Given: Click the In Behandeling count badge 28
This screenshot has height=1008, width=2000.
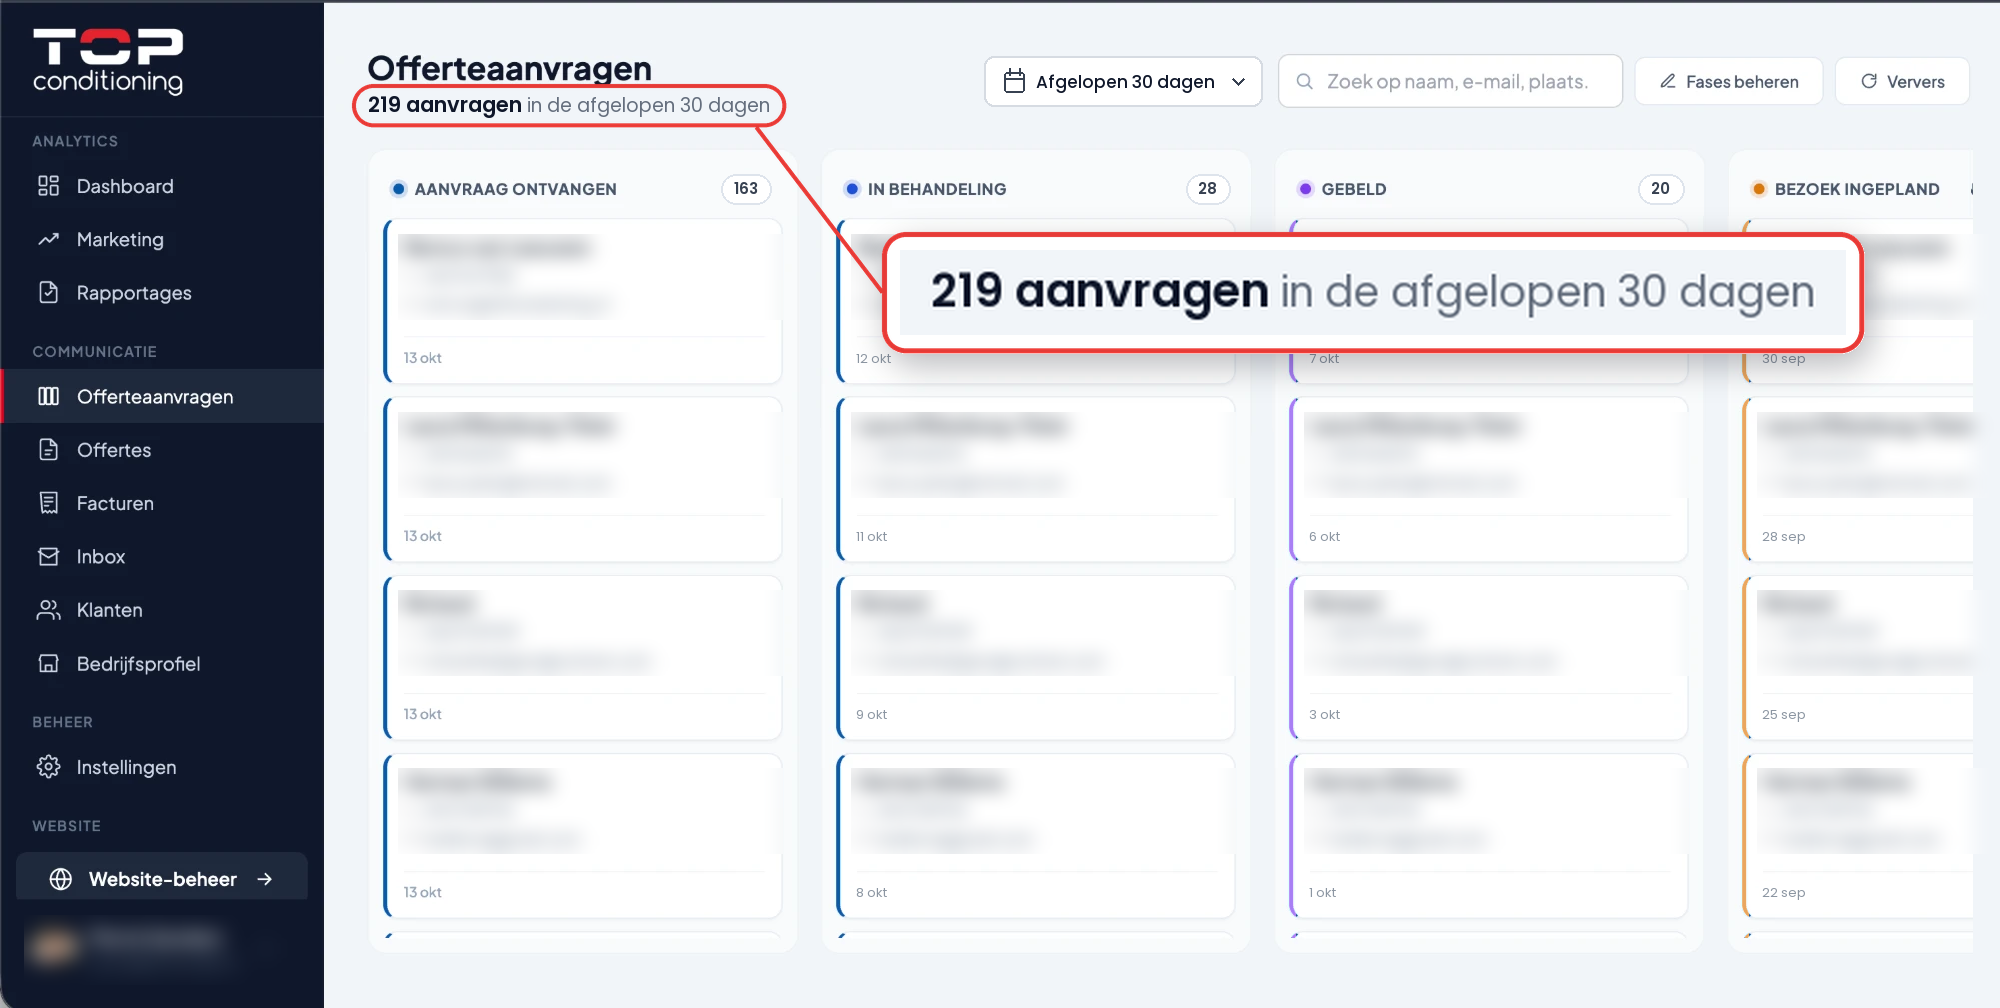Looking at the screenshot, I should 1207,188.
